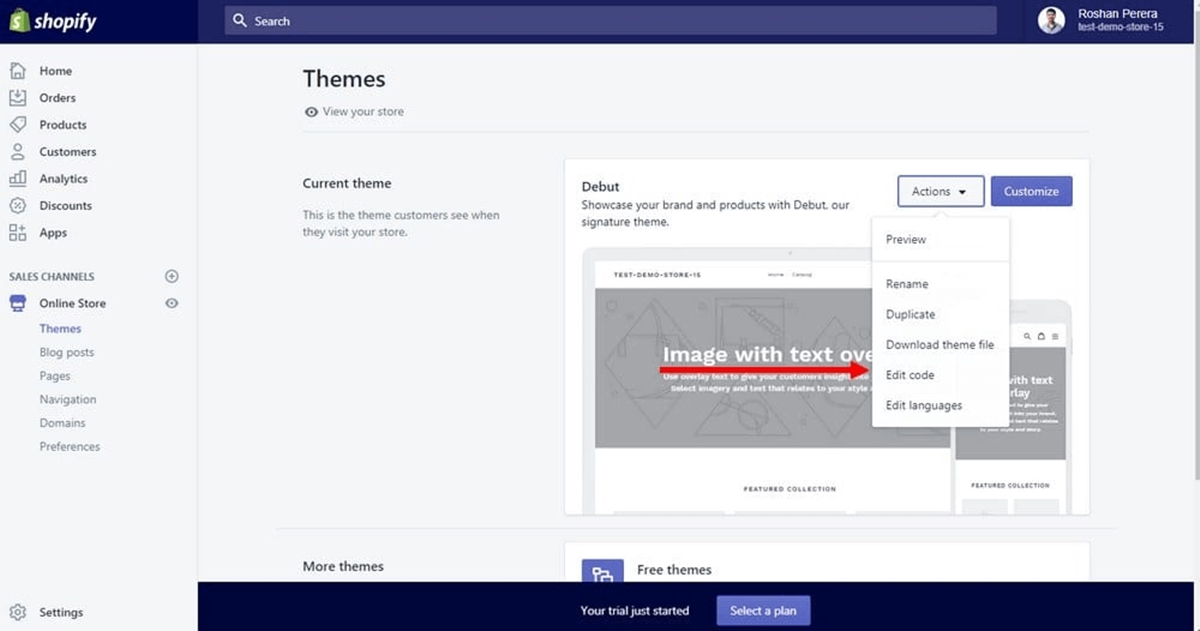Open Navigation sub-item
The width and height of the screenshot is (1200, 631).
click(68, 399)
